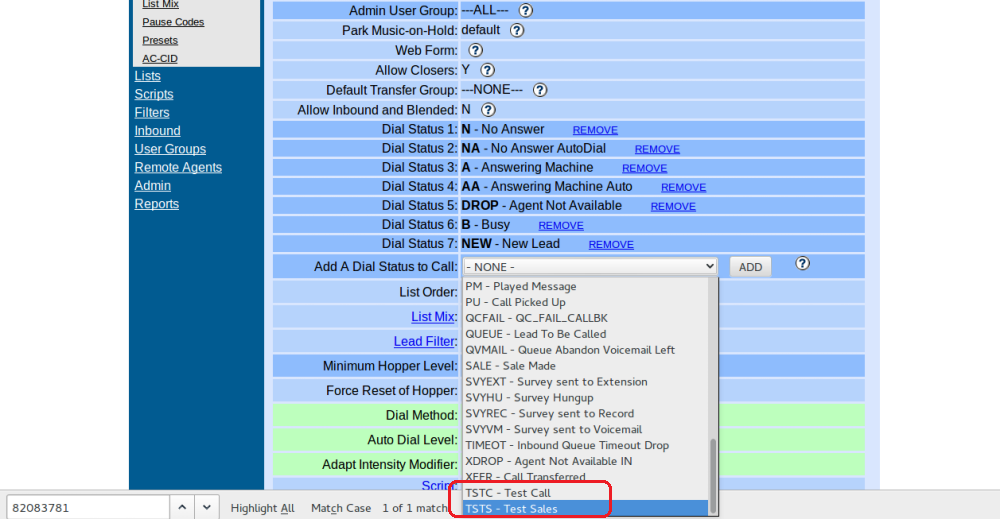The height and width of the screenshot is (519, 1000).
Task: Open help icon for Admin User Group
Action: coord(526,11)
